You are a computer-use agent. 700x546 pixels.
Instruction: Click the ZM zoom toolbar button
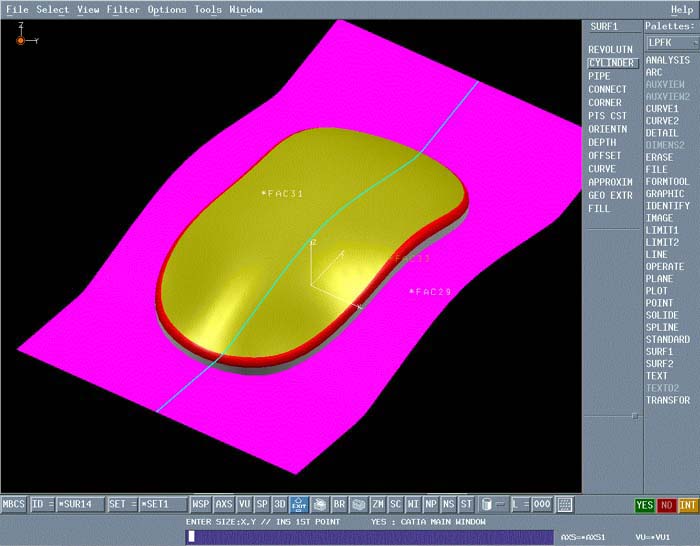pyautogui.click(x=378, y=505)
